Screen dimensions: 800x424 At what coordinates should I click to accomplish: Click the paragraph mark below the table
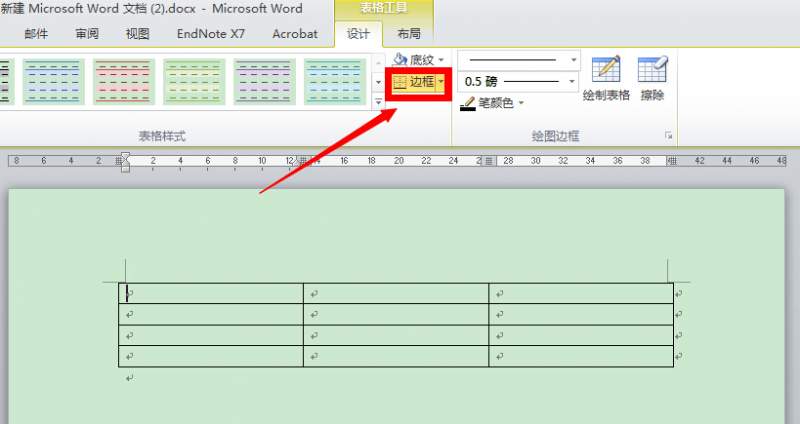click(130, 378)
